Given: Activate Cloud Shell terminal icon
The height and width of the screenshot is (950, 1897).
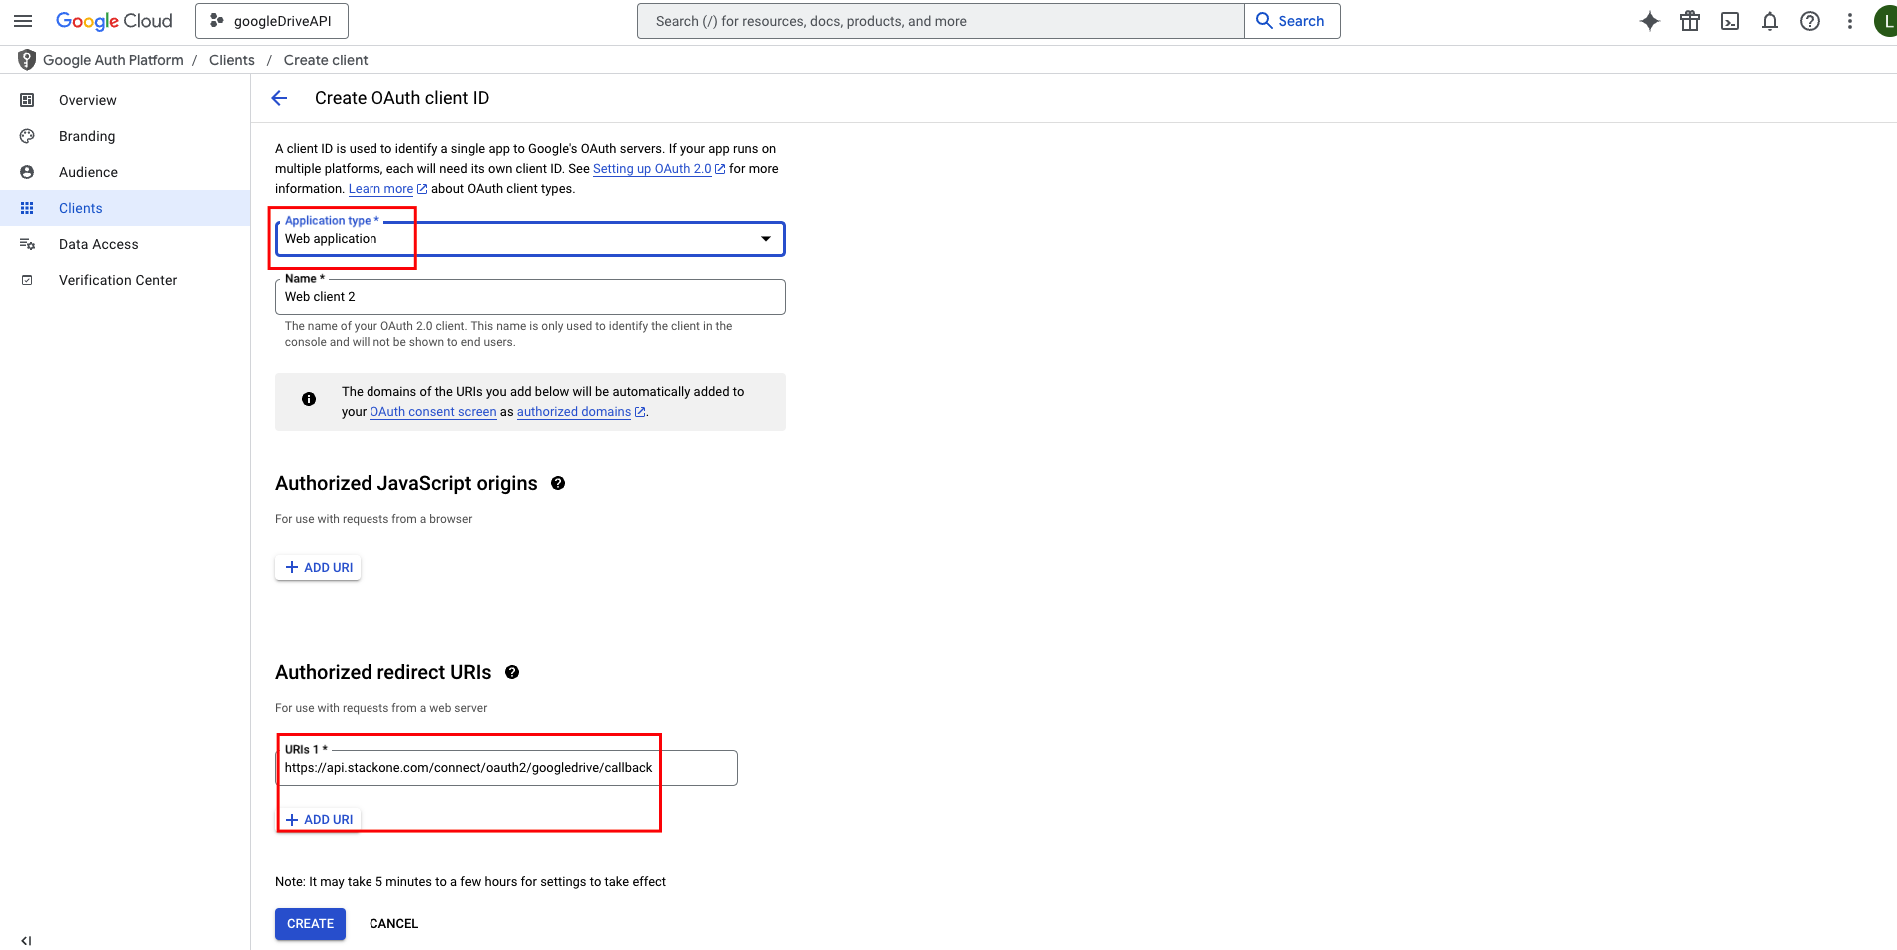Looking at the screenshot, I should click(1730, 21).
